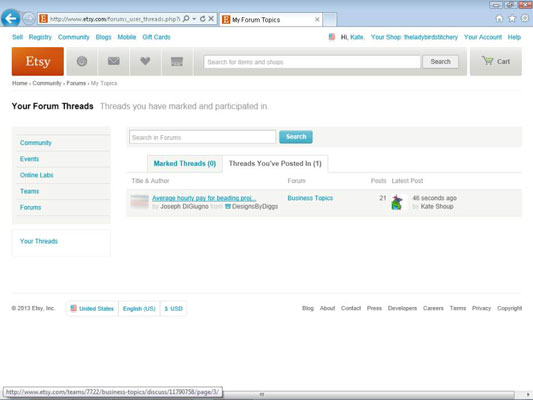Open Community in the left sidebar
The image size is (533, 400).
[36, 143]
